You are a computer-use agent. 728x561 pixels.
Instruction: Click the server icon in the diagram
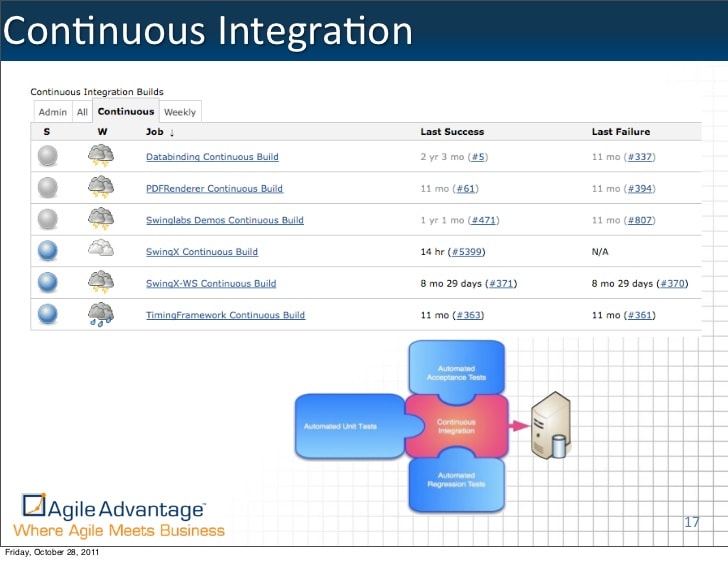(550, 424)
